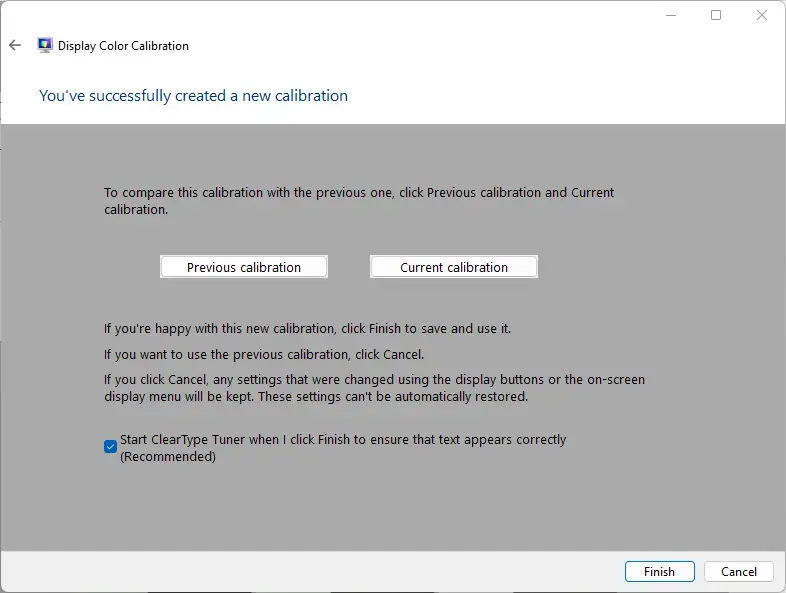
Task: Click the empty footer bar beside Finish
Action: pos(311,571)
